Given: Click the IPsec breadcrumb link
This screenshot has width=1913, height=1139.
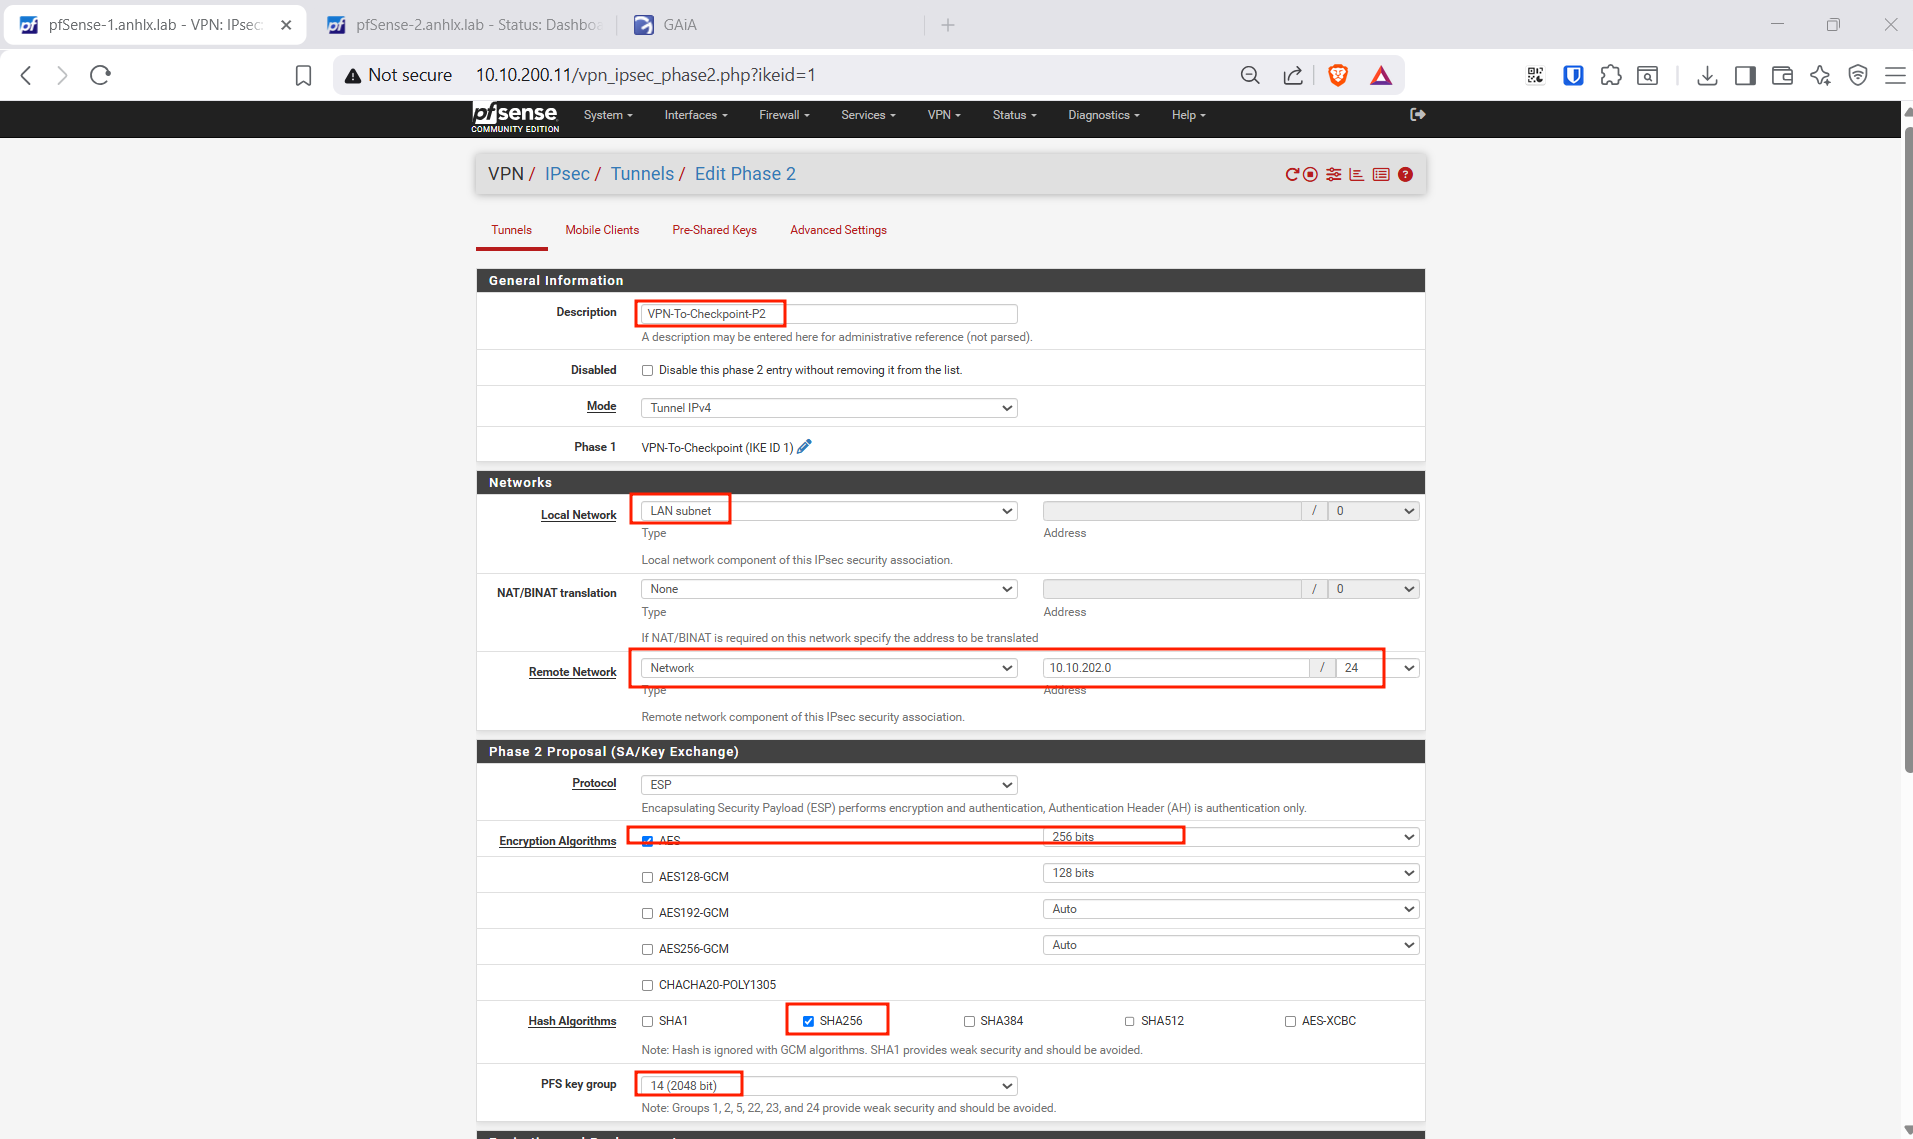Looking at the screenshot, I should pos(567,174).
